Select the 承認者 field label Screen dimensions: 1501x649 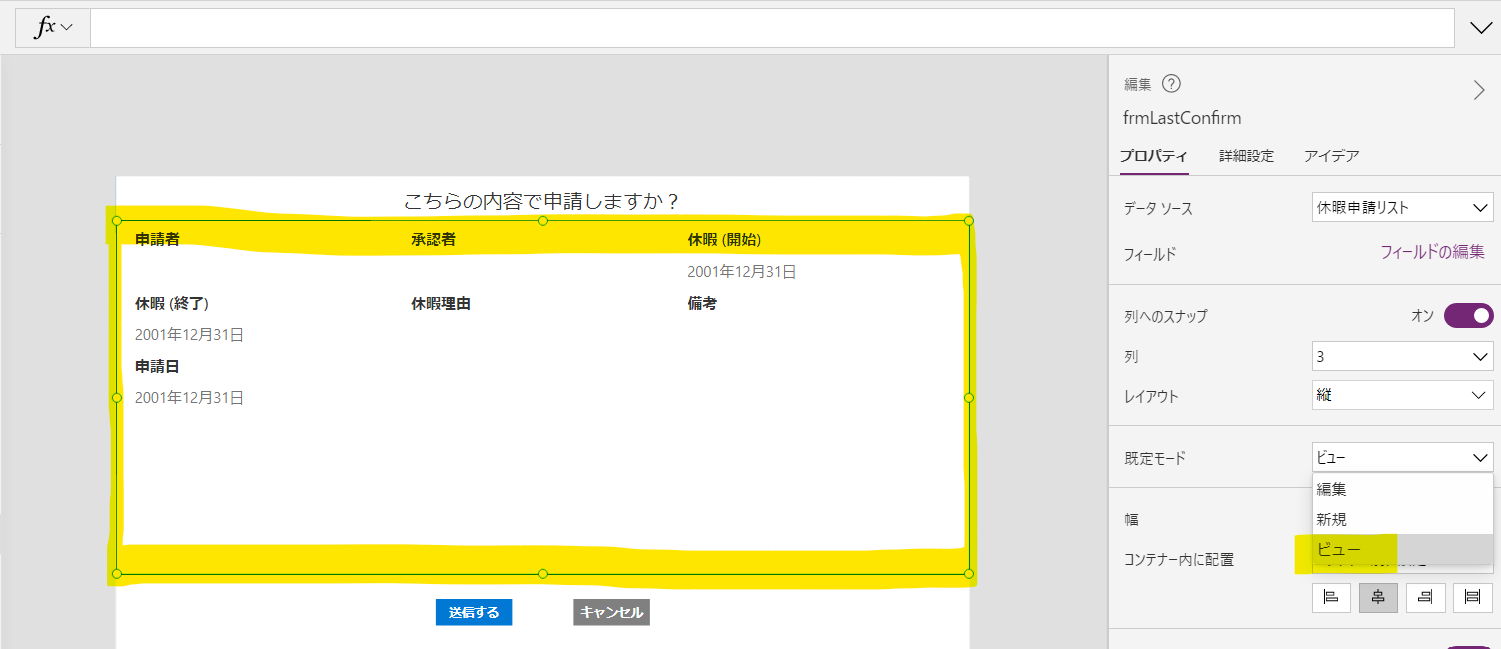[433, 240]
